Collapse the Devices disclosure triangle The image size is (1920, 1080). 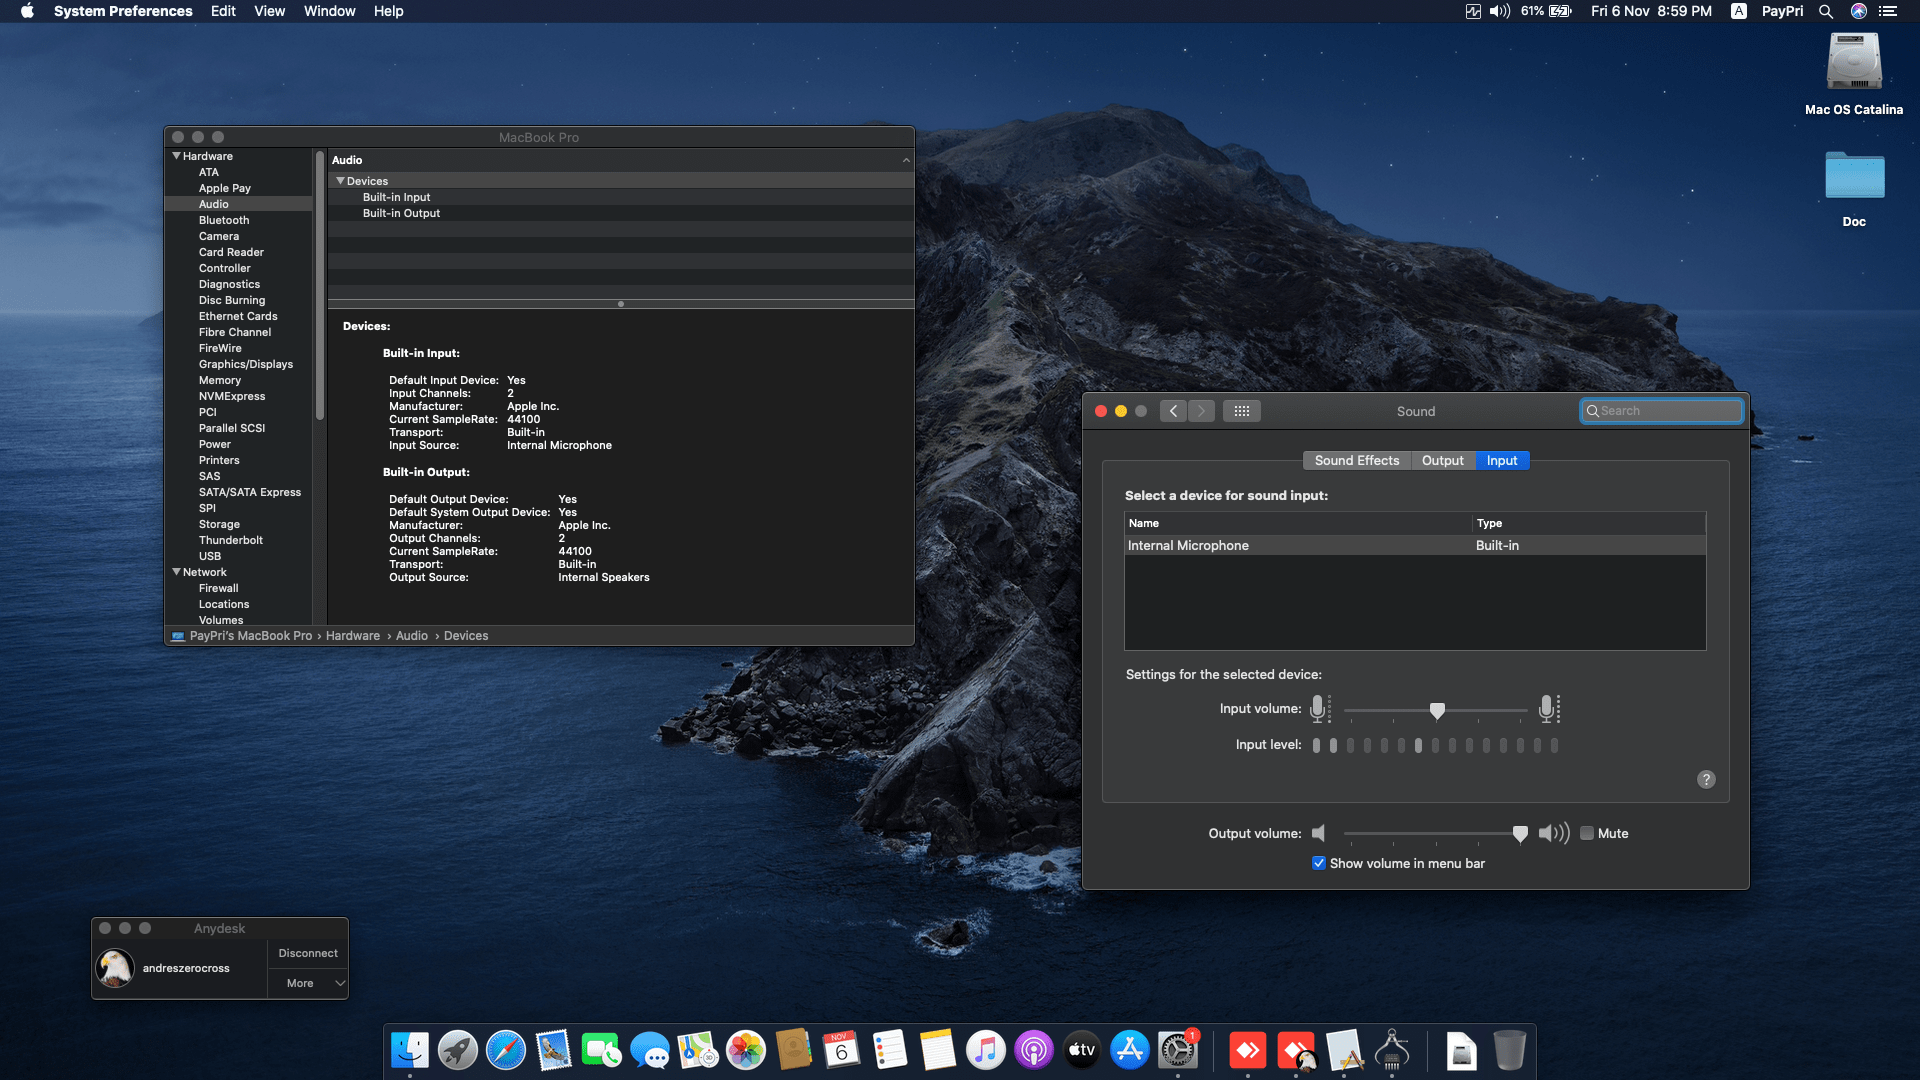coord(340,181)
